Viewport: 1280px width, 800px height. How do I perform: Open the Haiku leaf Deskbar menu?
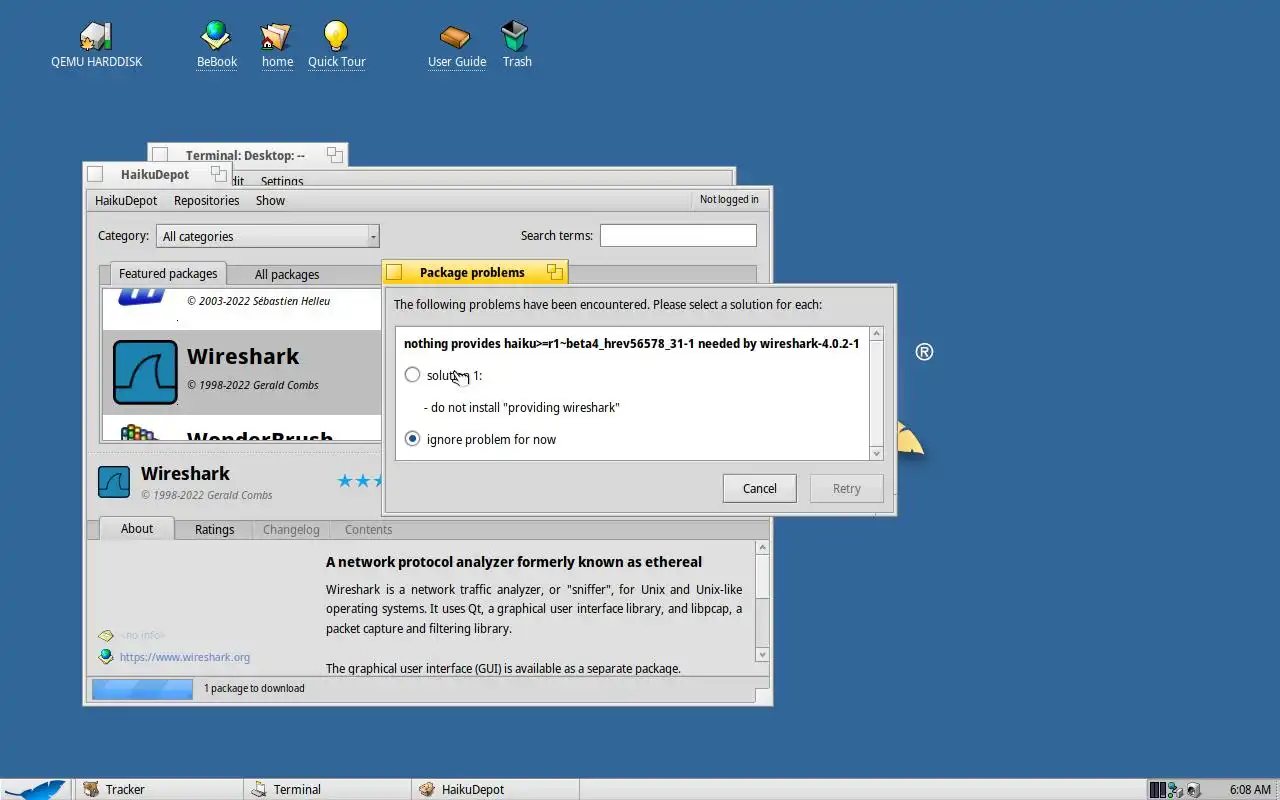click(36, 789)
